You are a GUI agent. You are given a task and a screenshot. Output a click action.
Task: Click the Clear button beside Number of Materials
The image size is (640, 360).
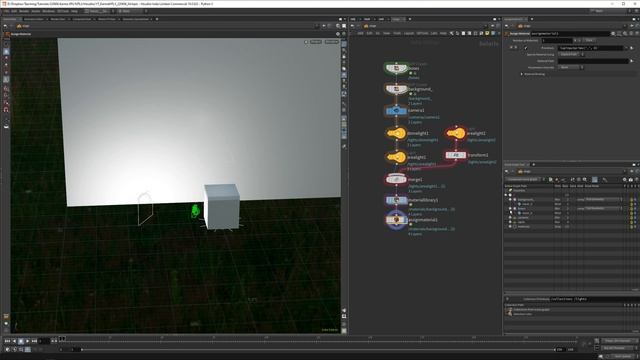pyautogui.click(x=589, y=40)
